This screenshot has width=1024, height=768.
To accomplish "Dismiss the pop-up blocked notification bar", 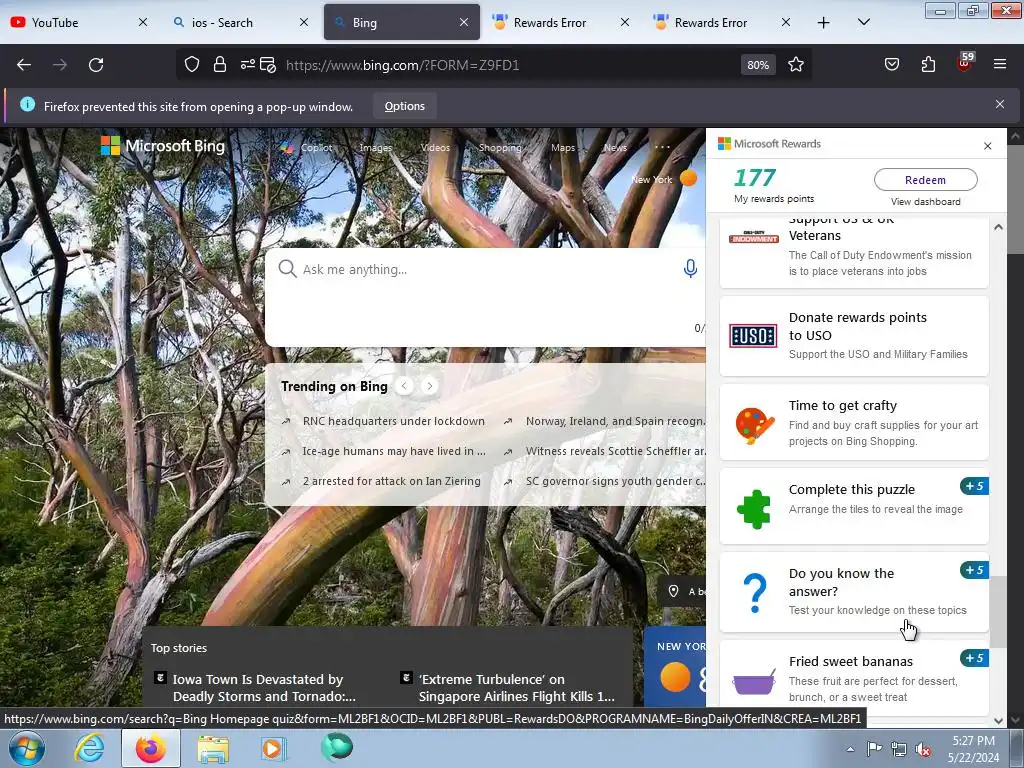I will 999,104.
